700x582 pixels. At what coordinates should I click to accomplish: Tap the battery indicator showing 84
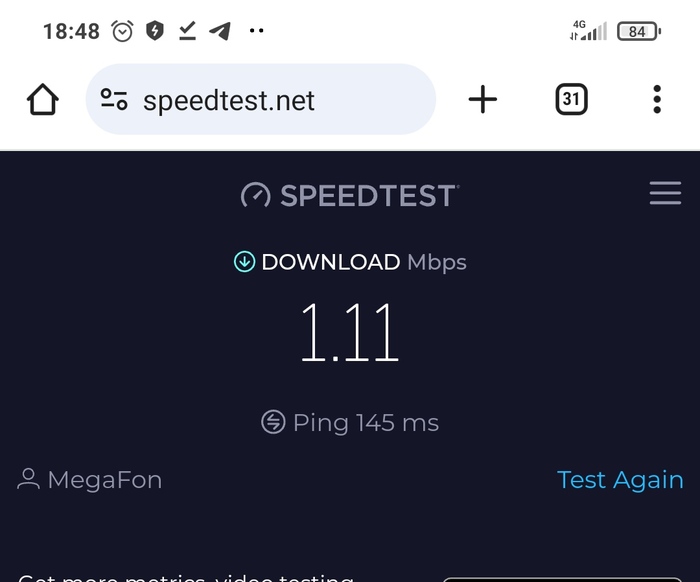[638, 31]
